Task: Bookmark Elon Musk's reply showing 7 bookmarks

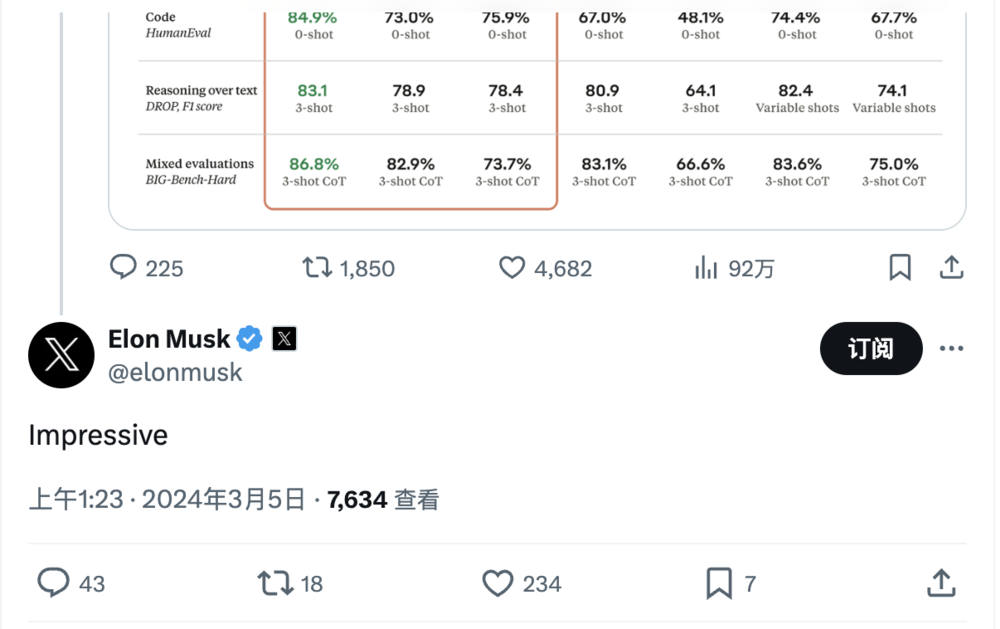Action: pos(717,583)
